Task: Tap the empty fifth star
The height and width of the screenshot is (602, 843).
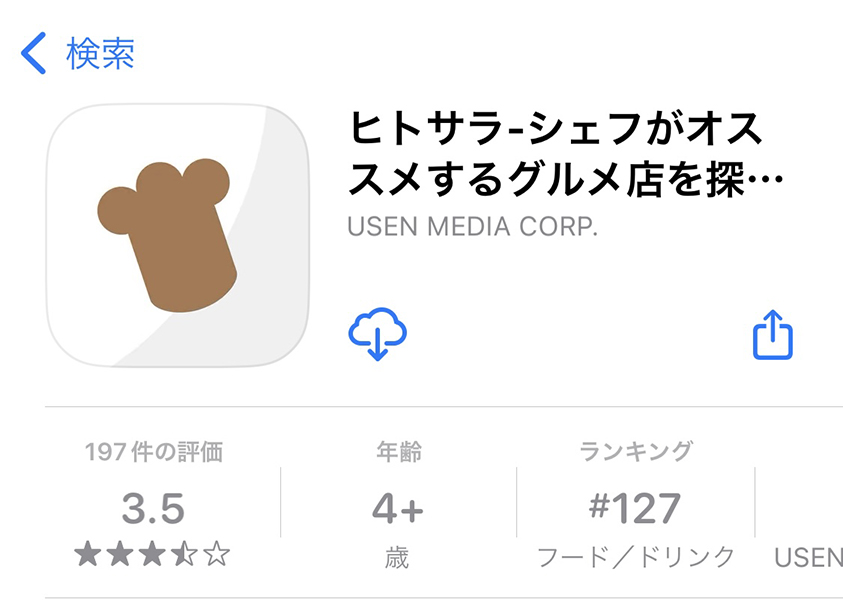Action: point(217,554)
